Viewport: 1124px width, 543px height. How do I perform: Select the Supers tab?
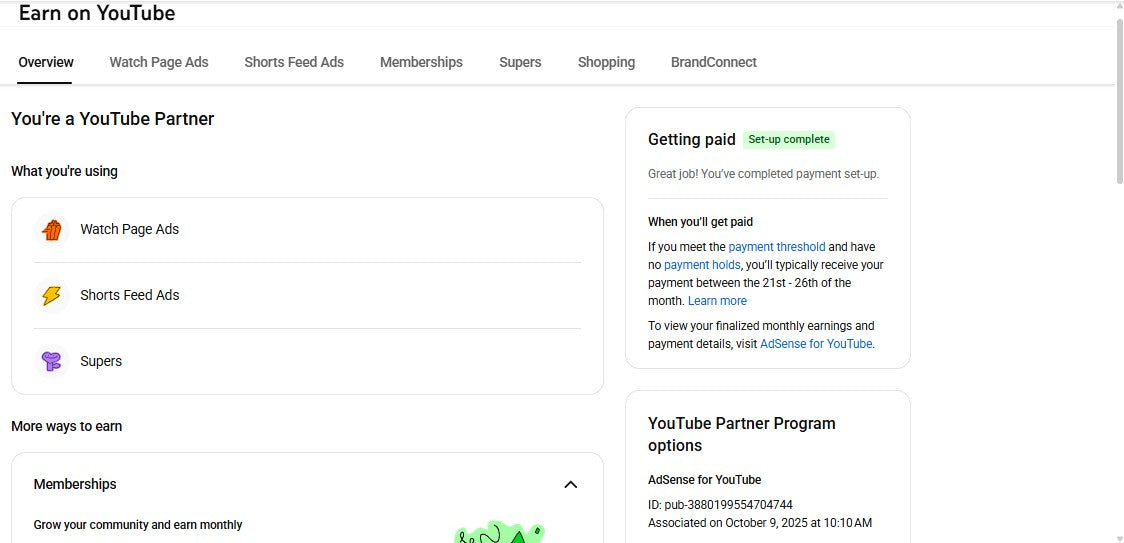tap(520, 62)
